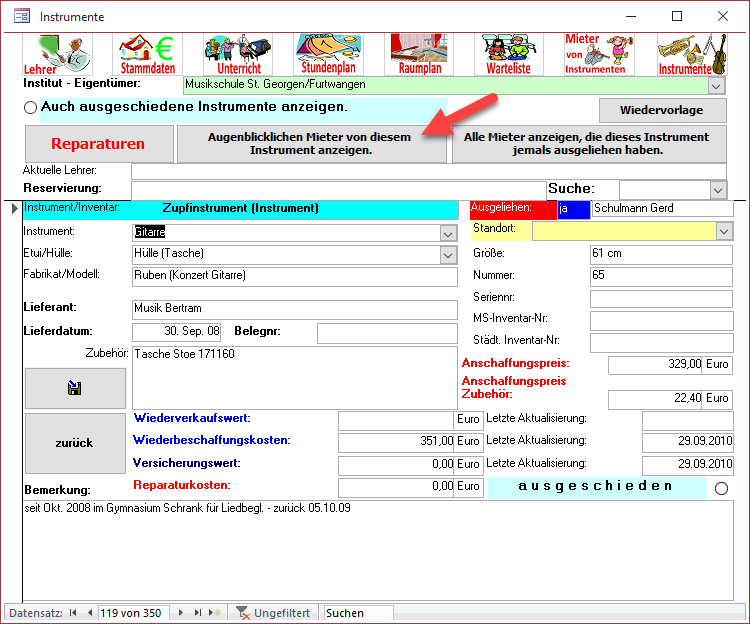Toggle the 'ausgeschieden' radio button
Image resolution: width=750 pixels, height=624 pixels.
[722, 488]
